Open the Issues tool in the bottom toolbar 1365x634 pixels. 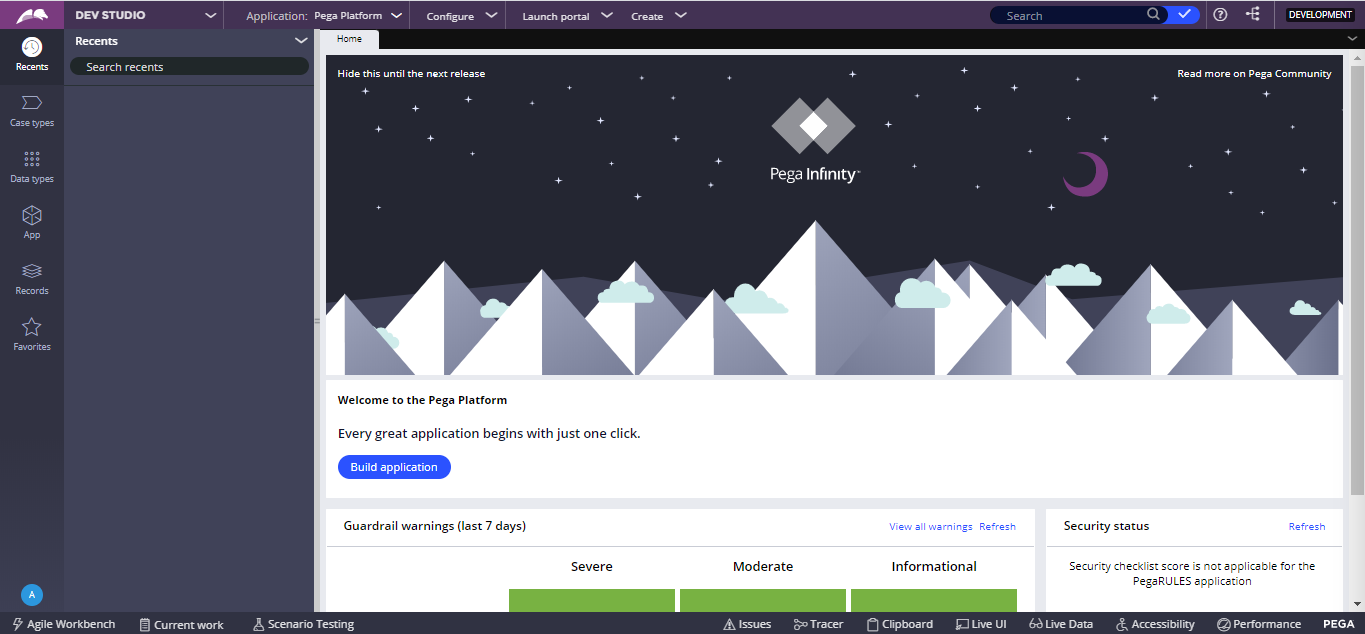pyautogui.click(x=747, y=624)
